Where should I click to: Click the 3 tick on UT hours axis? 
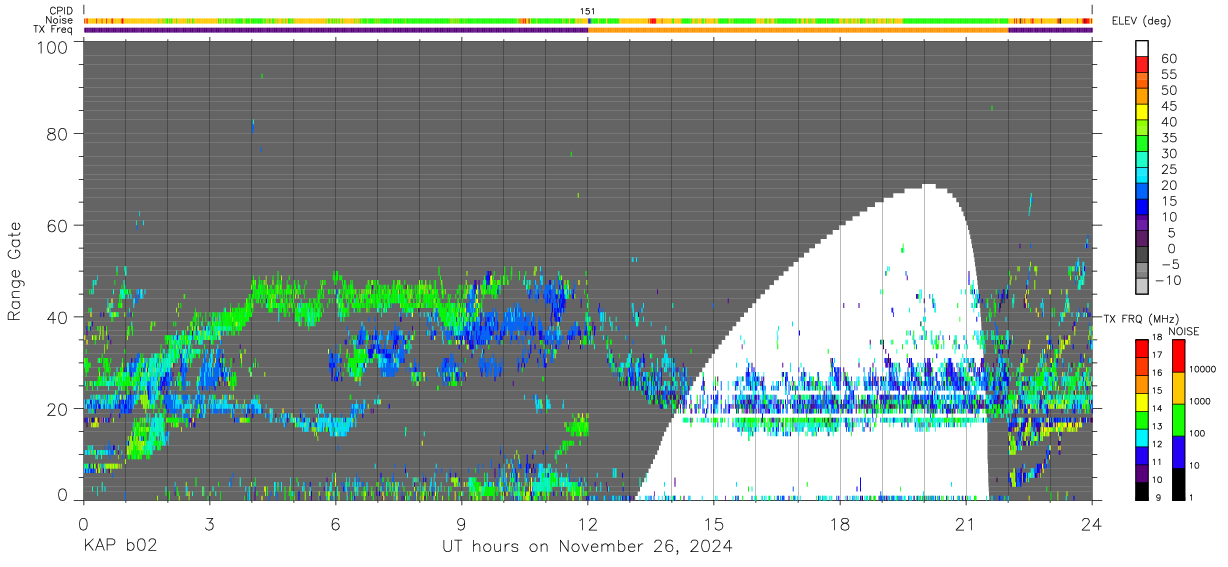click(210, 523)
